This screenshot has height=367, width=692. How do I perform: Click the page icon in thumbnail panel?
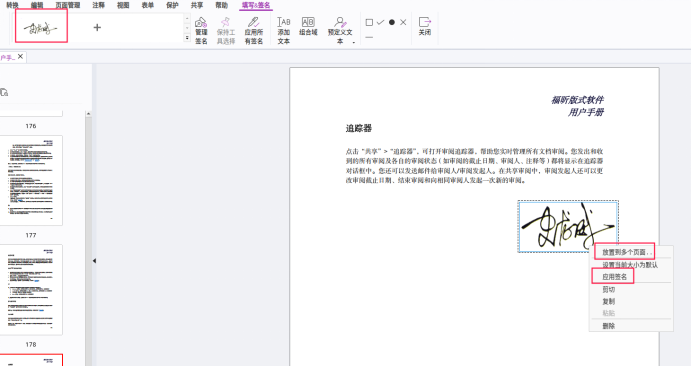4,92
